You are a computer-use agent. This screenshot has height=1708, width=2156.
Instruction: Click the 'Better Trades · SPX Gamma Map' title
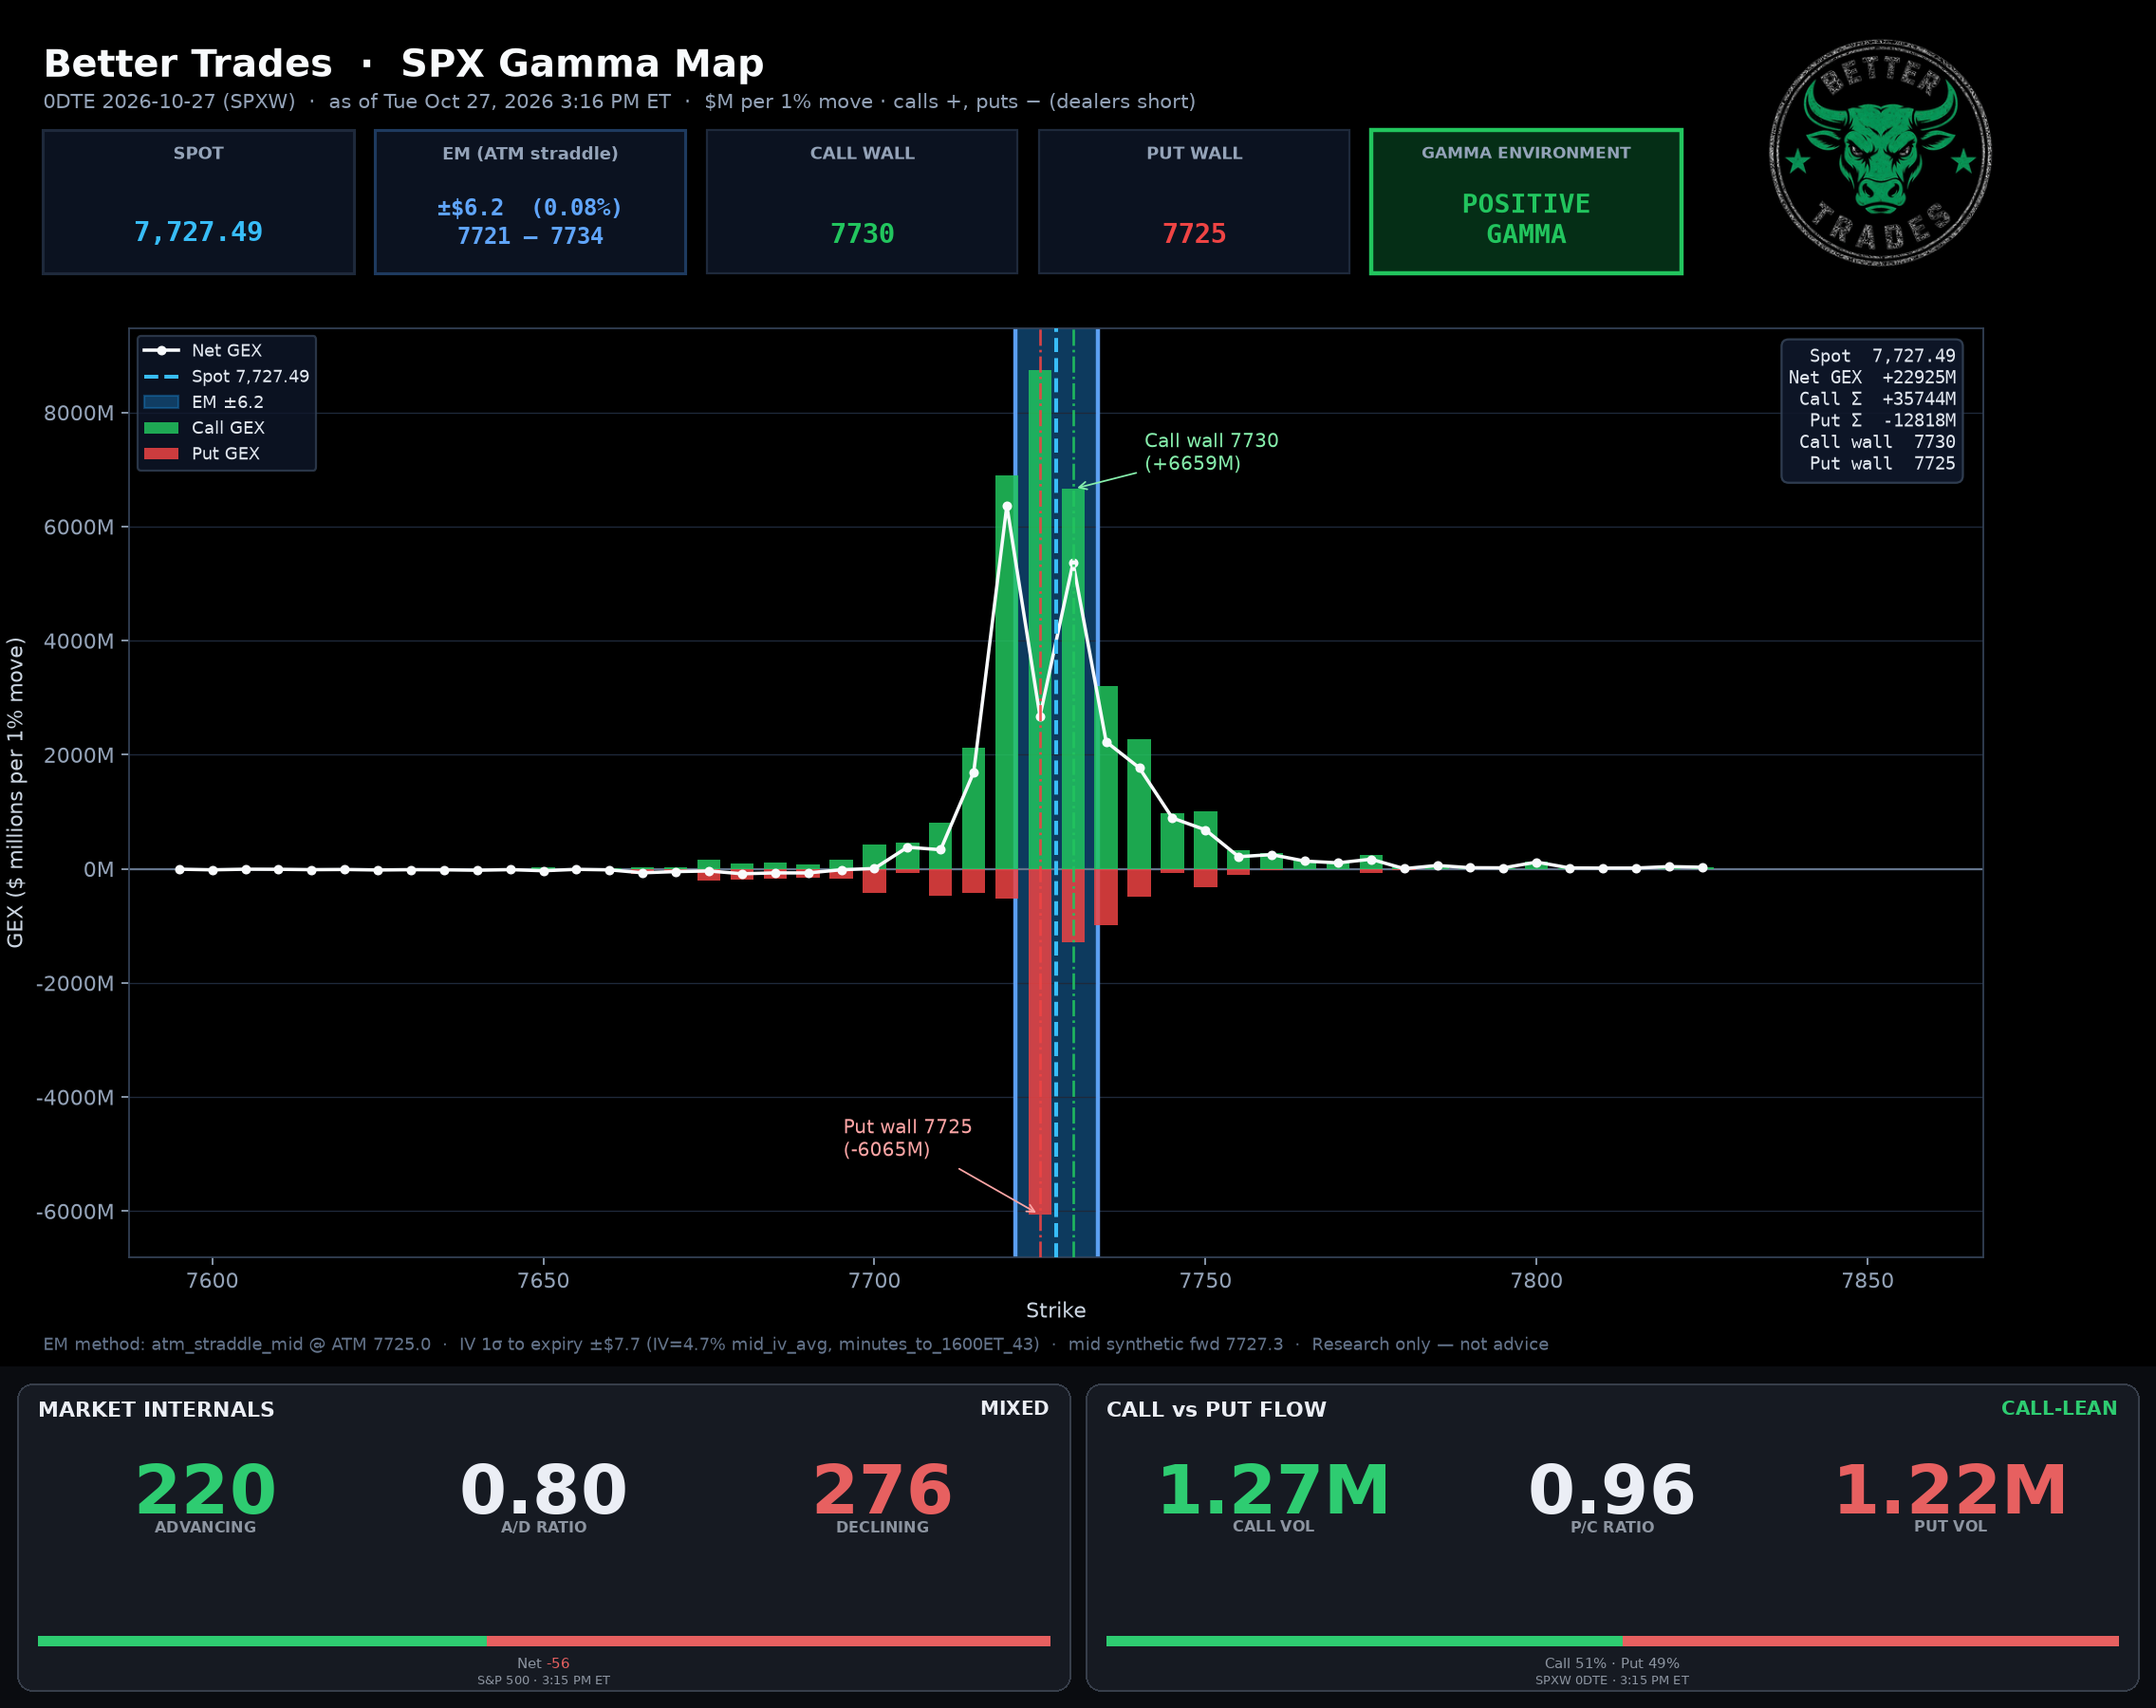(x=403, y=64)
